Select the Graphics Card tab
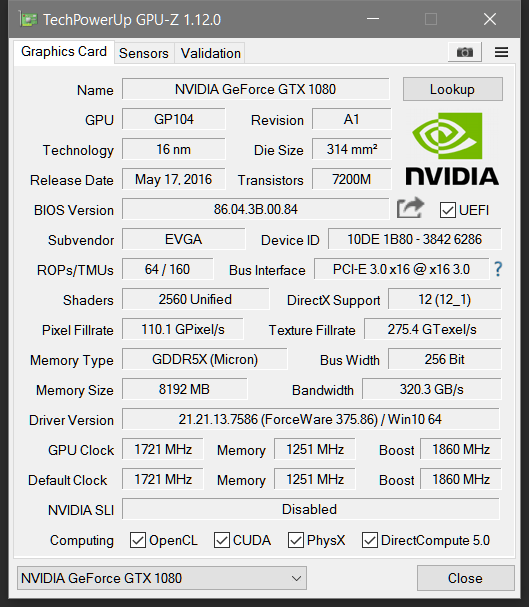529x607 pixels. (x=64, y=51)
